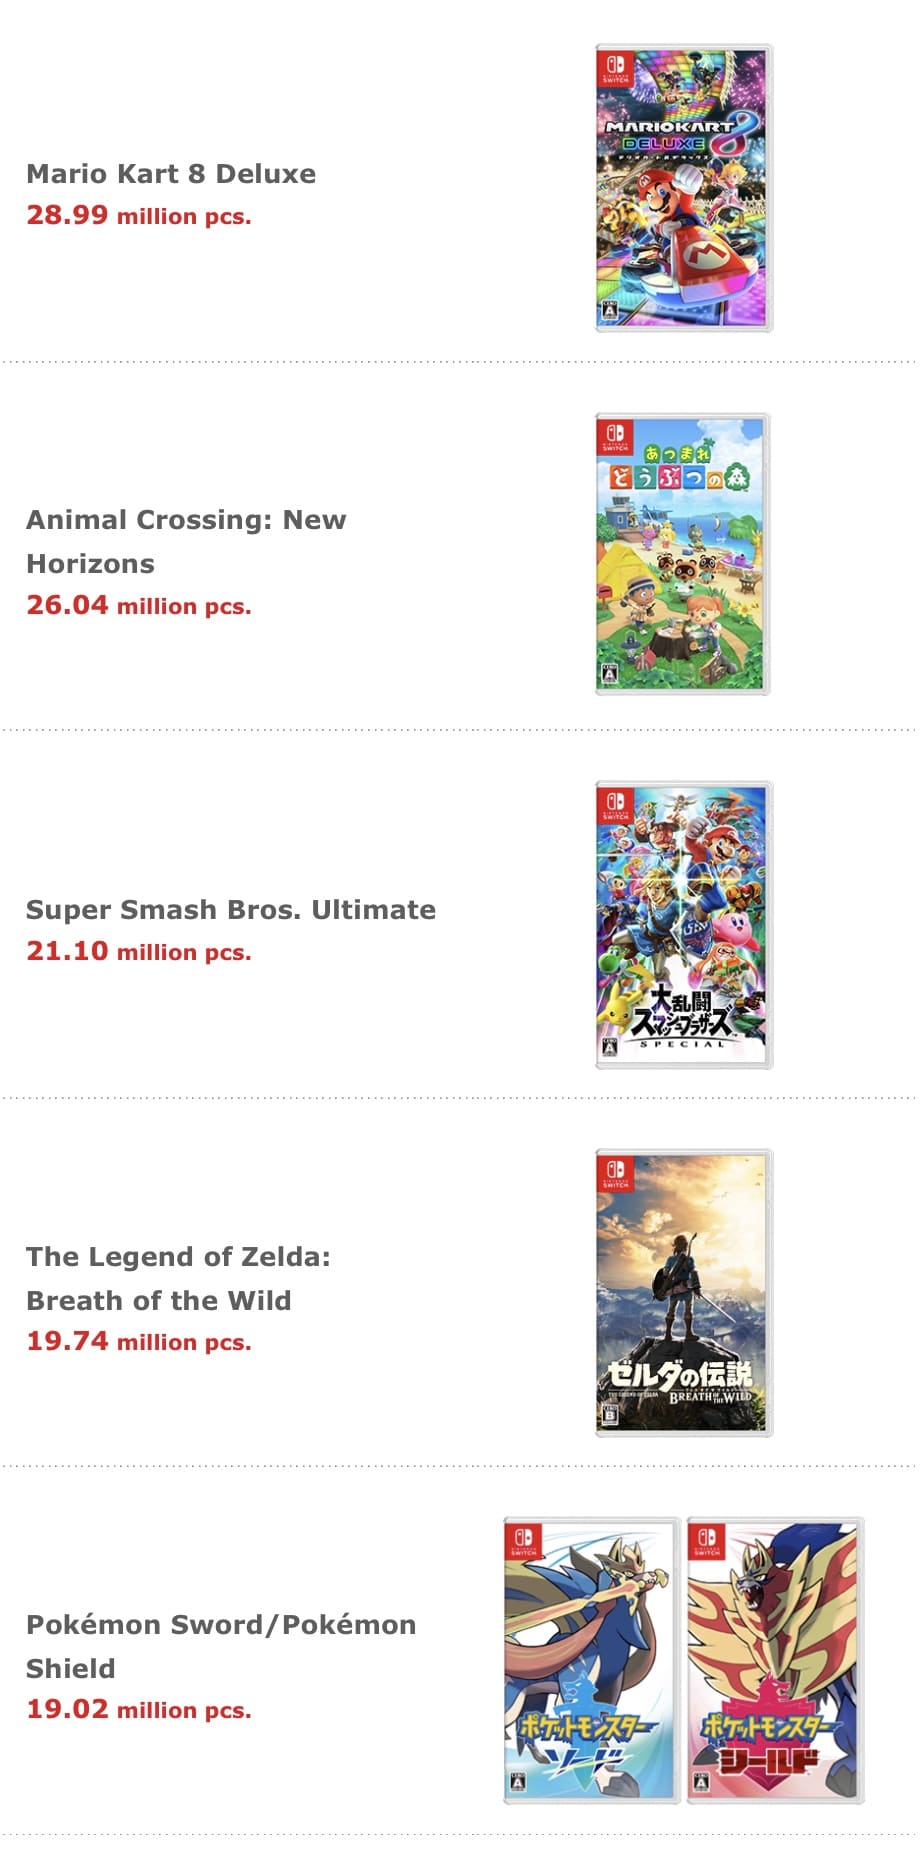Open the Animal Crossing box art image
Viewport: 923px width, 1850px height.
point(683,554)
